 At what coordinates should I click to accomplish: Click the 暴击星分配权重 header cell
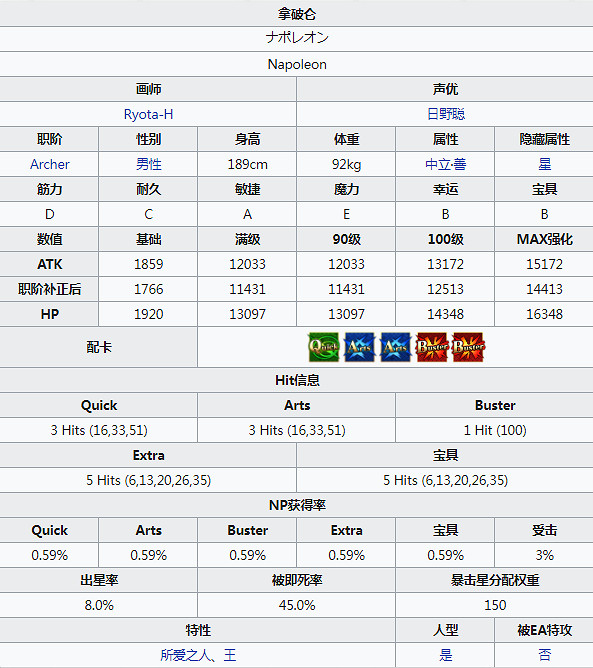click(x=495, y=580)
